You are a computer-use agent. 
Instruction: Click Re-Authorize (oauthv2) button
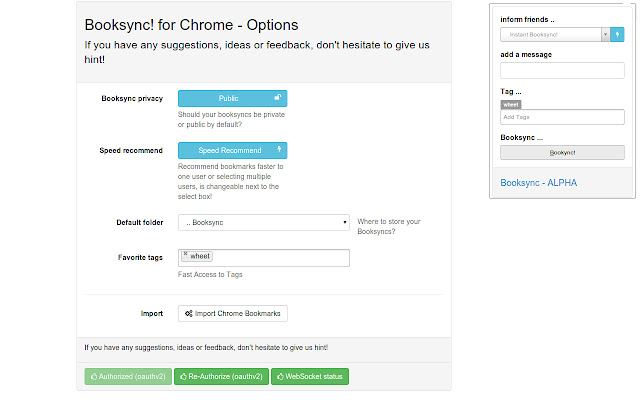coord(221,376)
